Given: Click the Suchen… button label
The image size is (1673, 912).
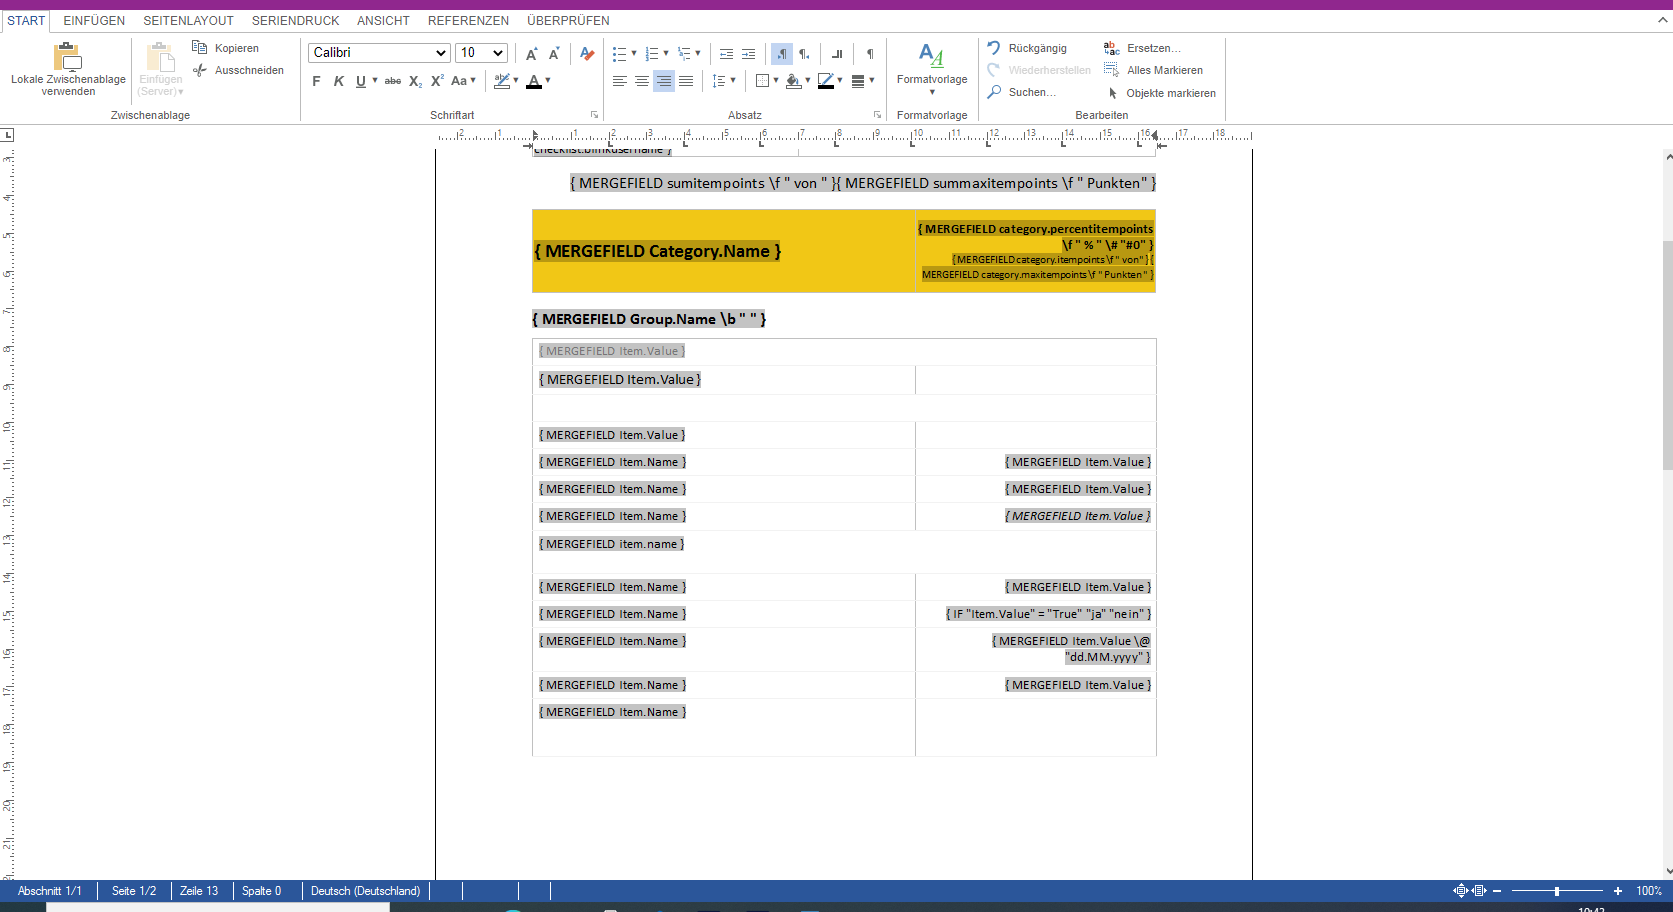Looking at the screenshot, I should click(1032, 92).
